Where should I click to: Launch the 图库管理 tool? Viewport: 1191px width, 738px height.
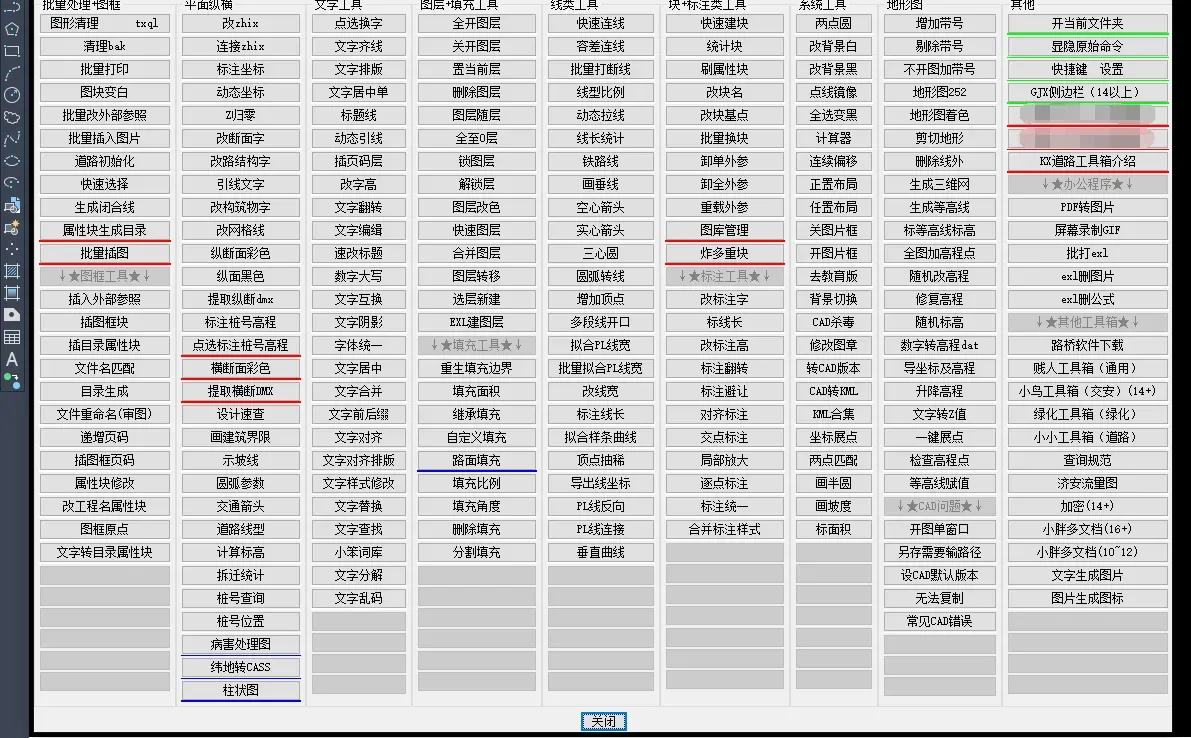click(724, 230)
